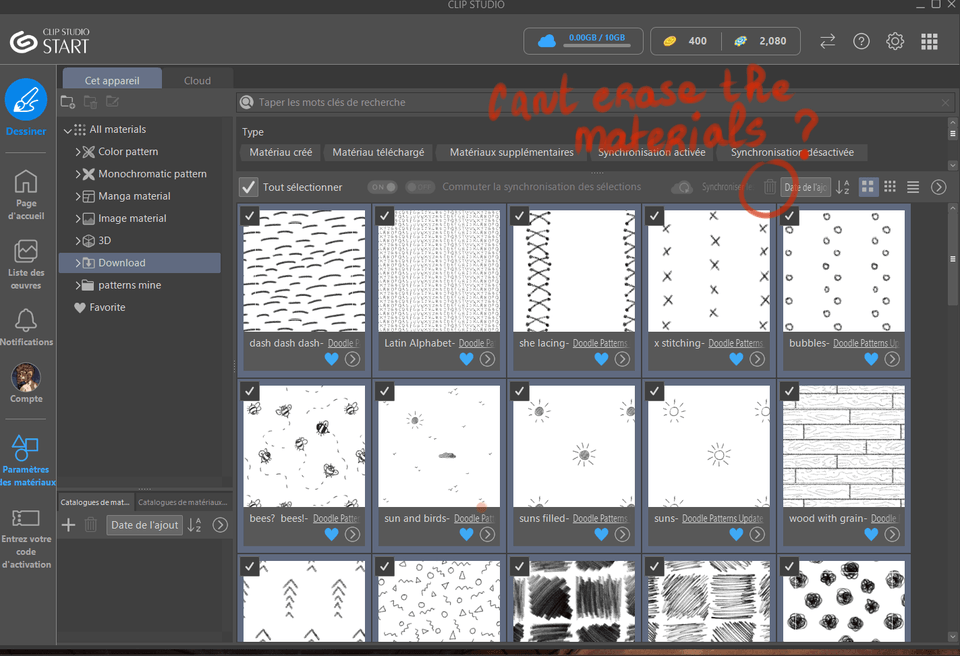The image size is (960, 656).
Task: Unfavorite the sun and birds material heart
Action: click(x=466, y=534)
